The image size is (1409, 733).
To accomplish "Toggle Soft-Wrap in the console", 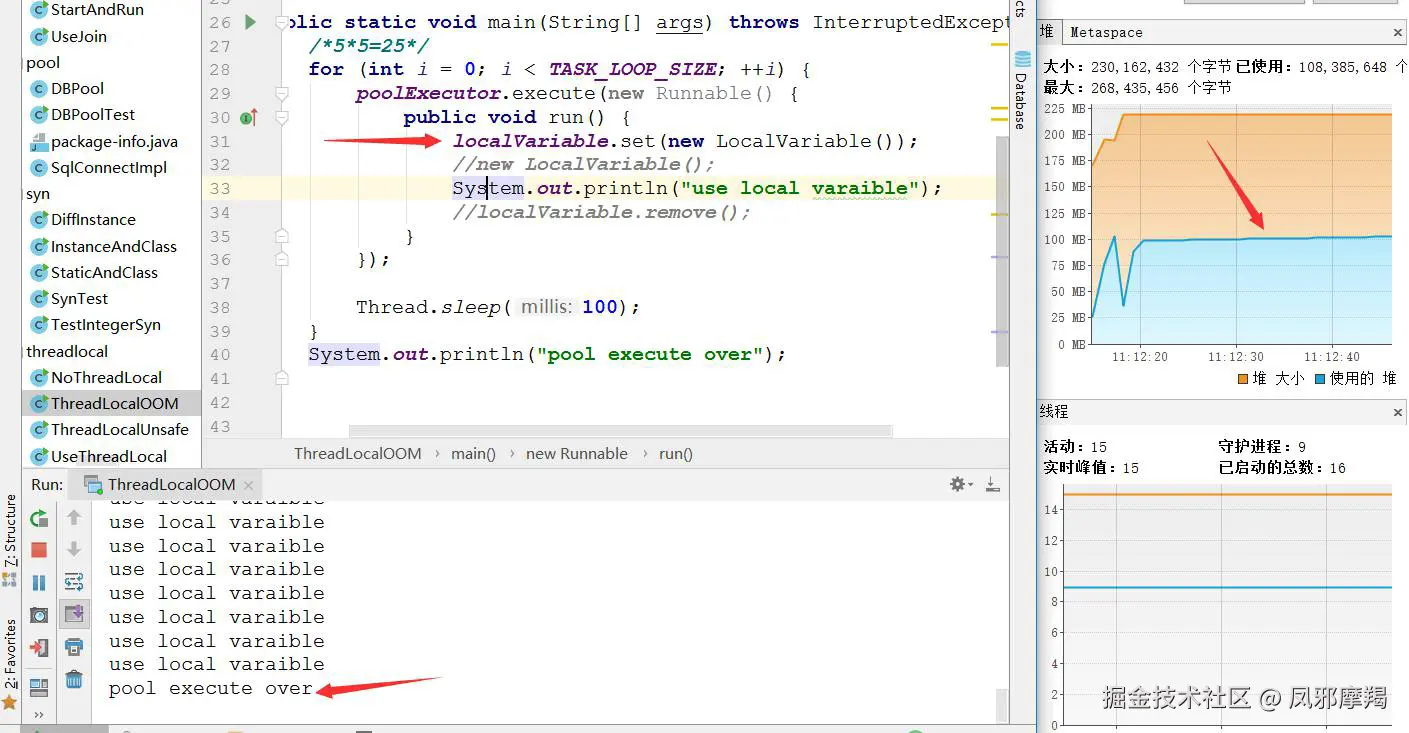I will 74,582.
